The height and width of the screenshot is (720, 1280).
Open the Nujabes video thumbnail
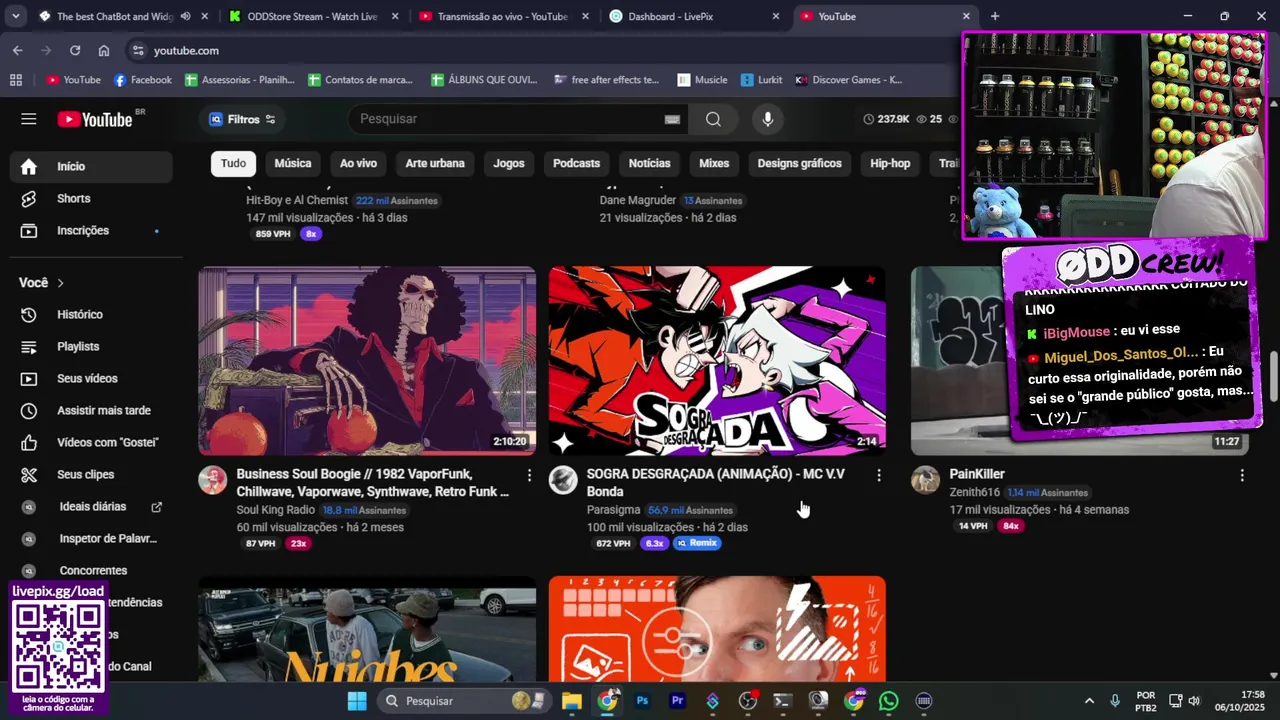point(367,629)
